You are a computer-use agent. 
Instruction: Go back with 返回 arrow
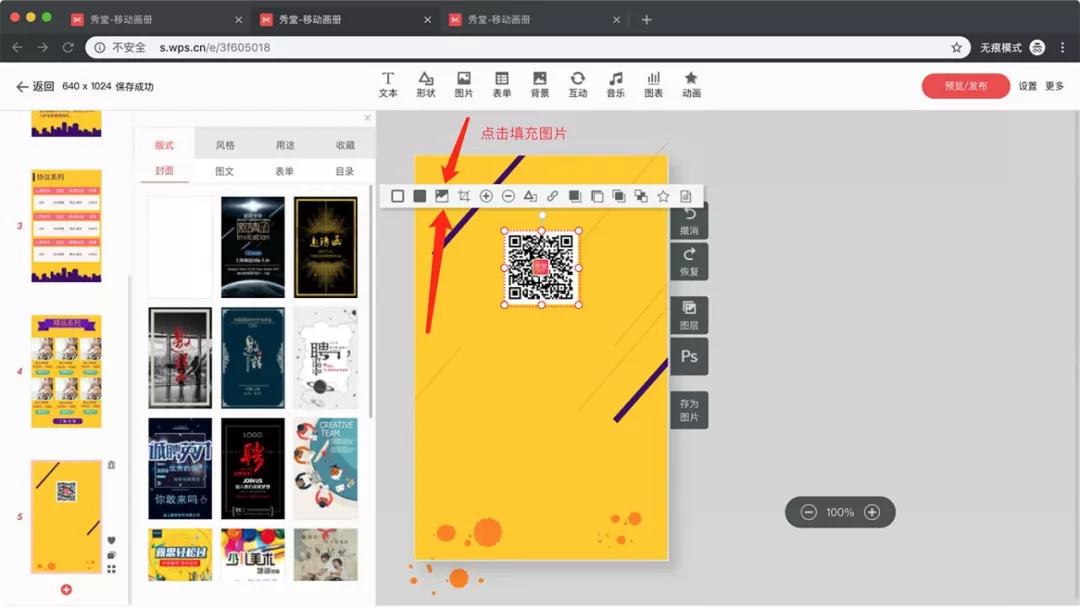tap(34, 86)
